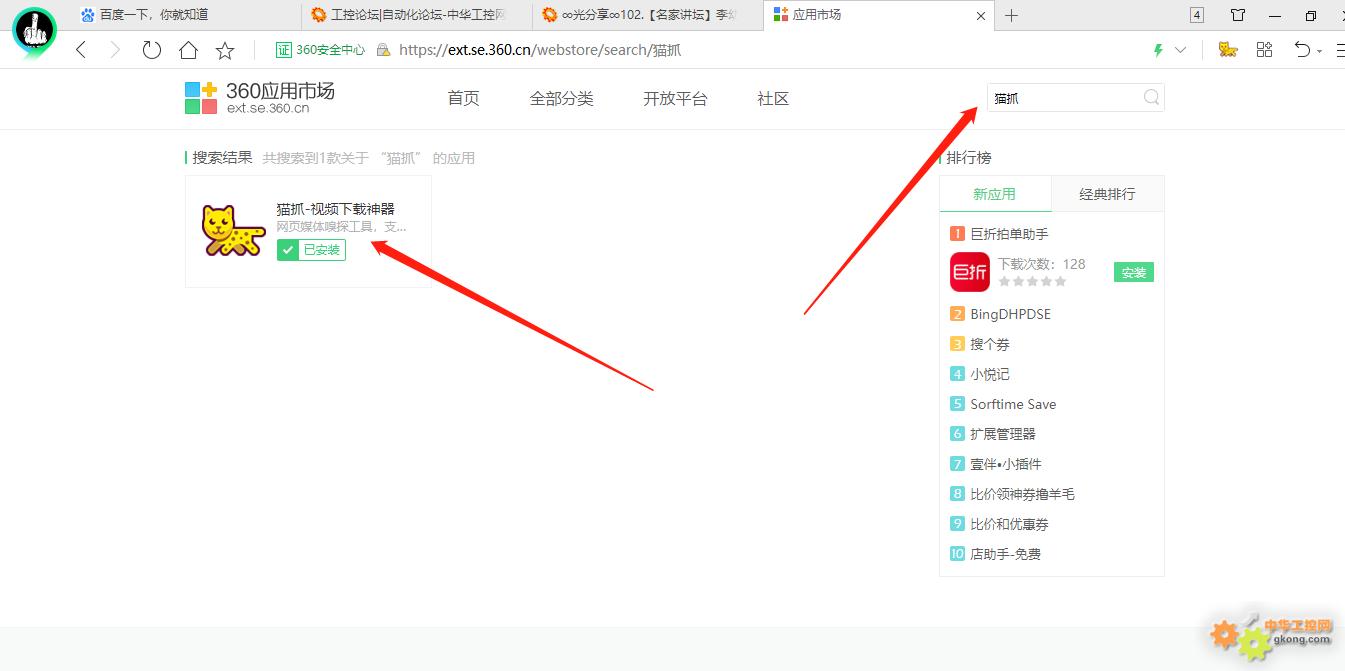
Task: Focus the address bar URL field
Action: 540,50
